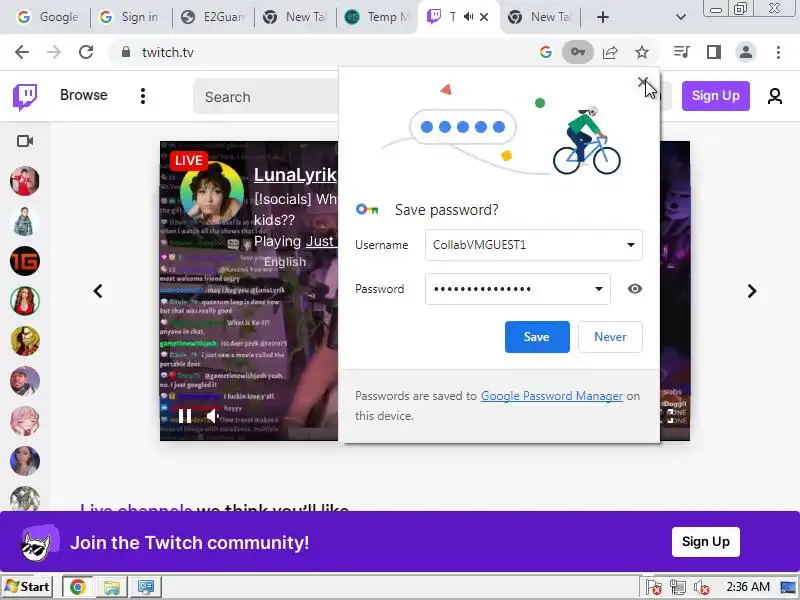Click the Followed Channels camera icon in the sidebar
Viewport: 800px width, 600px height.
click(24, 141)
